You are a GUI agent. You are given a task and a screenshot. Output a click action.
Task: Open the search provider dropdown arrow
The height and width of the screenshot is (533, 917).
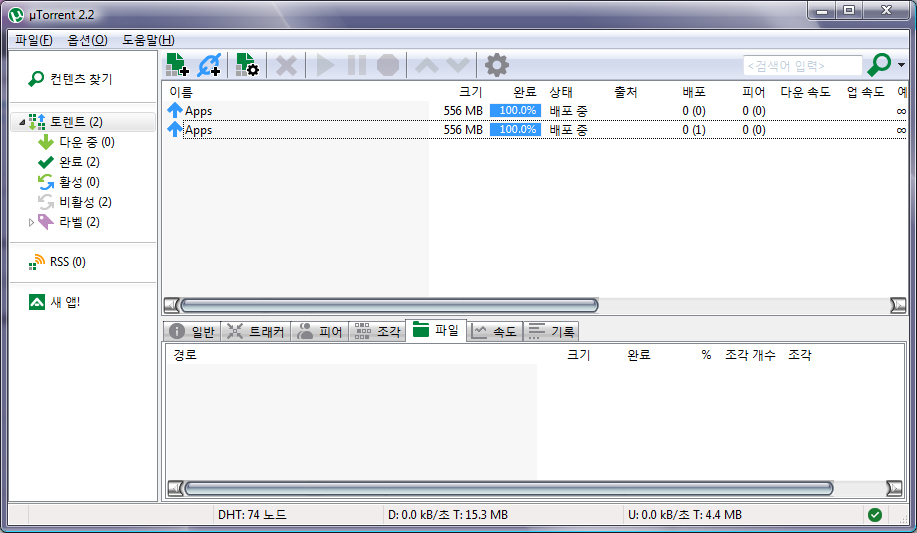coord(901,65)
